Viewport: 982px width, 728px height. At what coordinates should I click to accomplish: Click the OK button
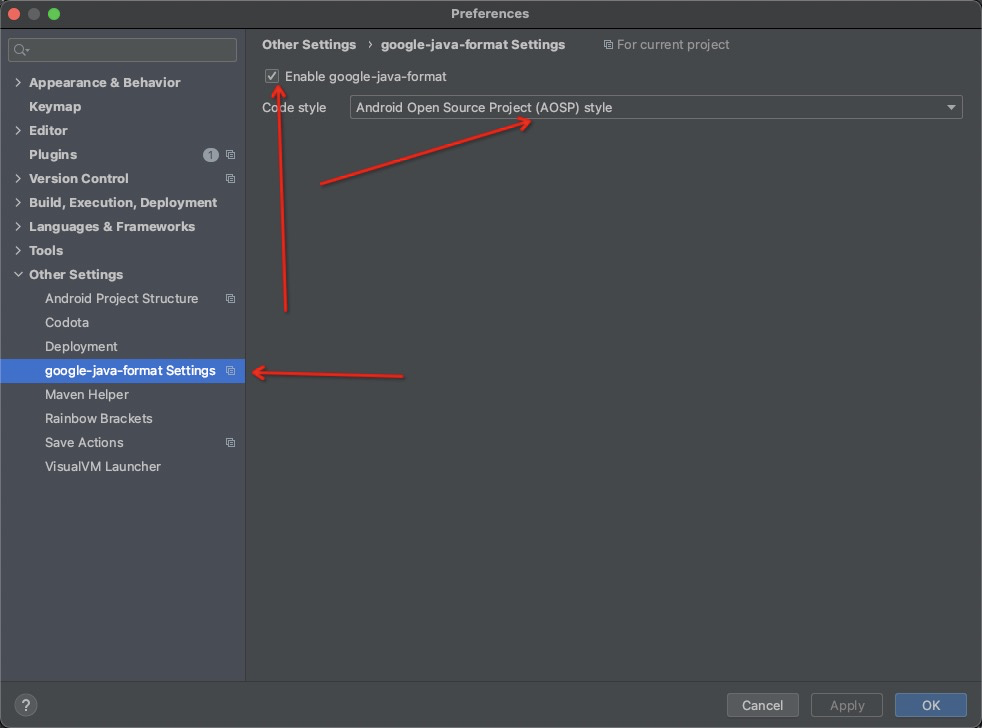coord(931,705)
